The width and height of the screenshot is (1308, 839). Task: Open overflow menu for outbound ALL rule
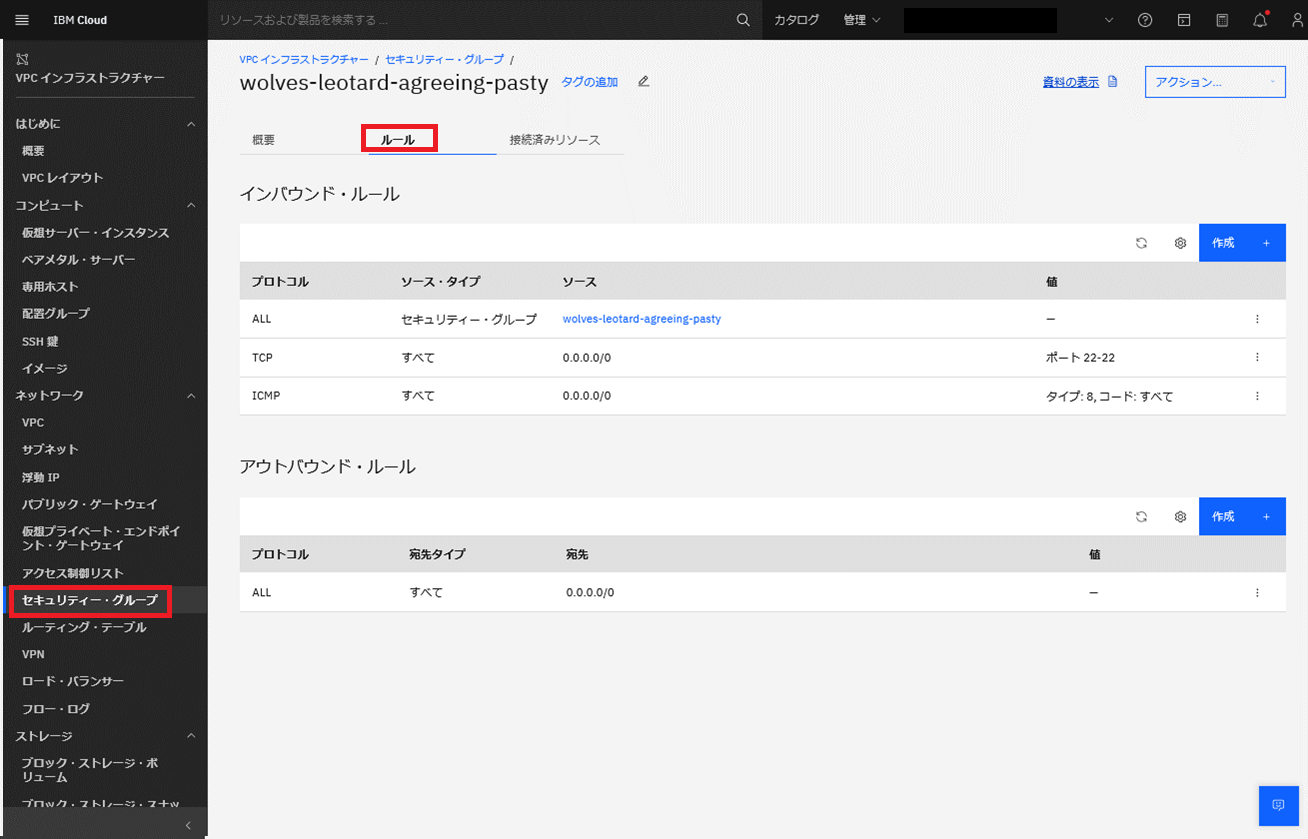coord(1257,592)
